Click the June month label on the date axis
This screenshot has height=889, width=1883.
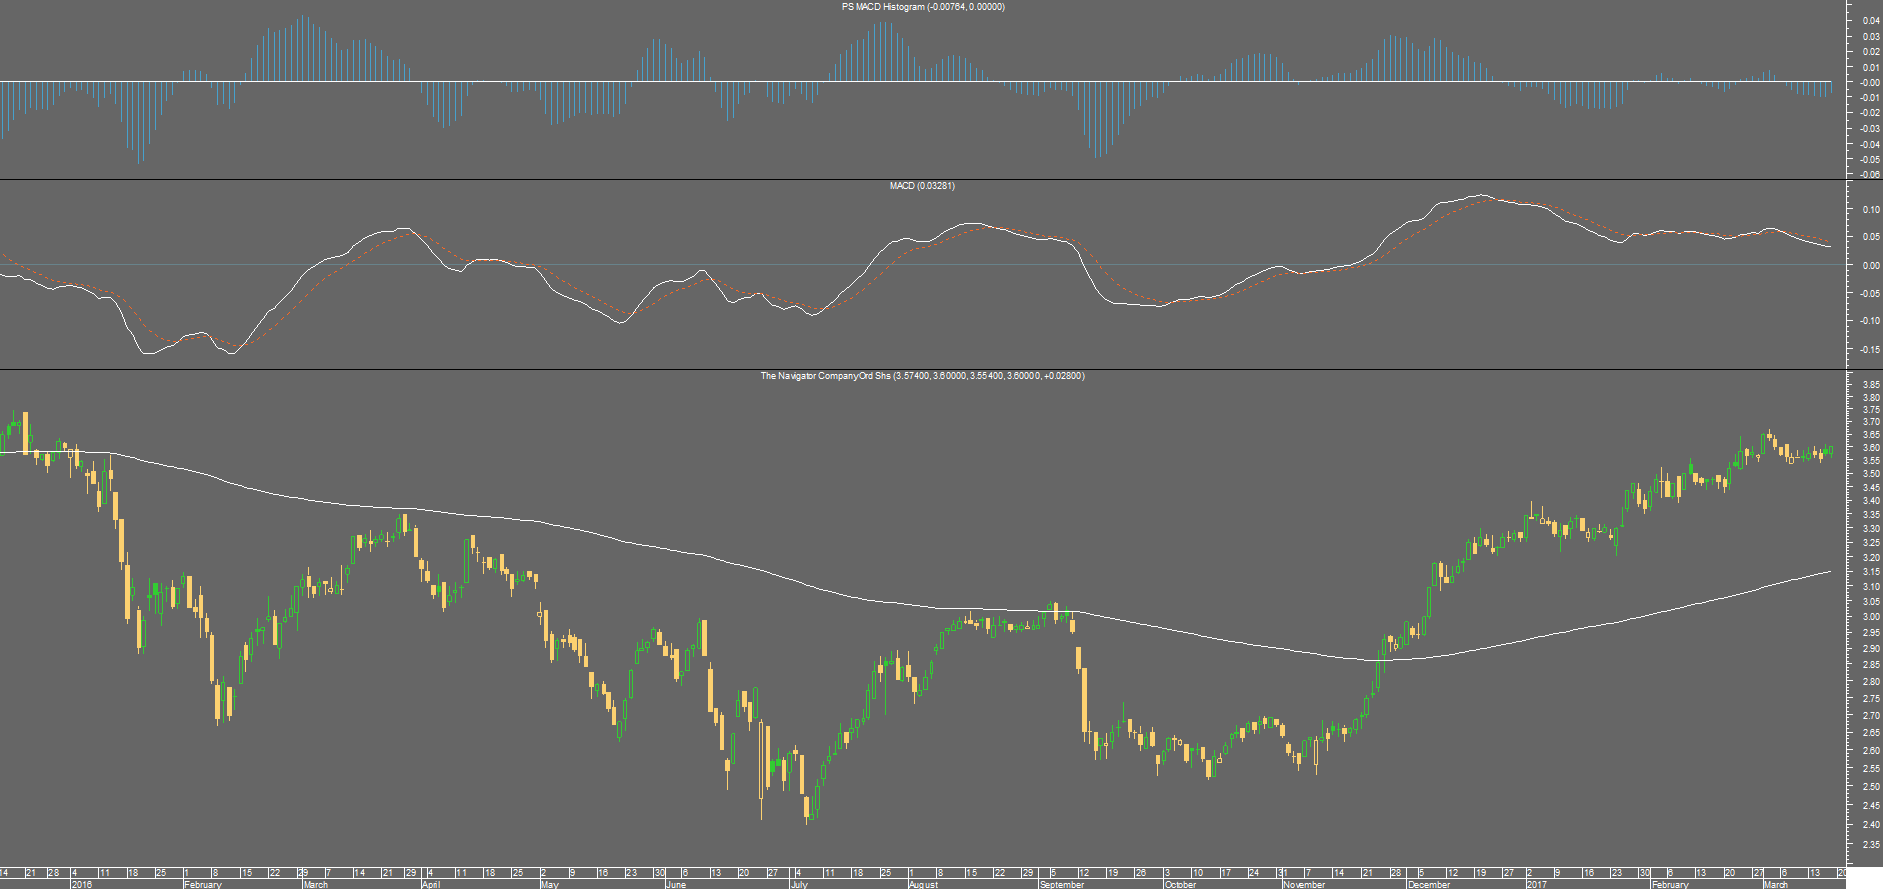click(x=676, y=884)
